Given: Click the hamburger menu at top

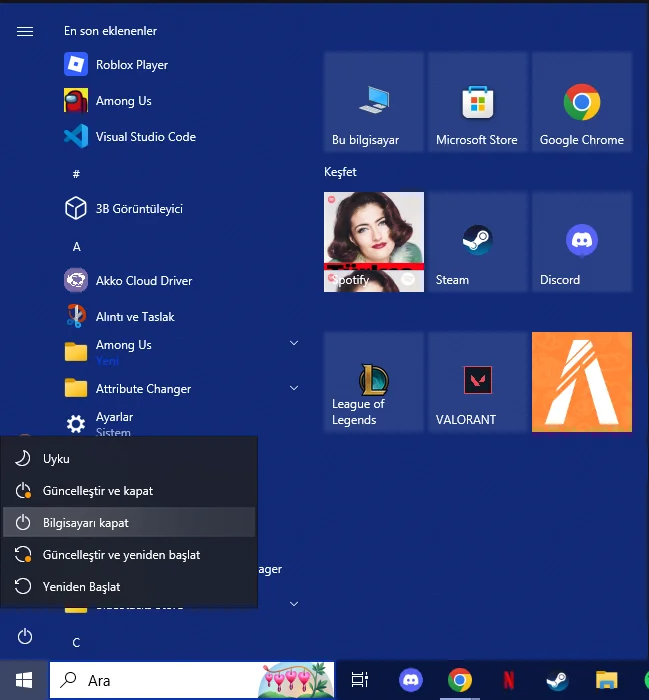Looking at the screenshot, I should point(25,31).
